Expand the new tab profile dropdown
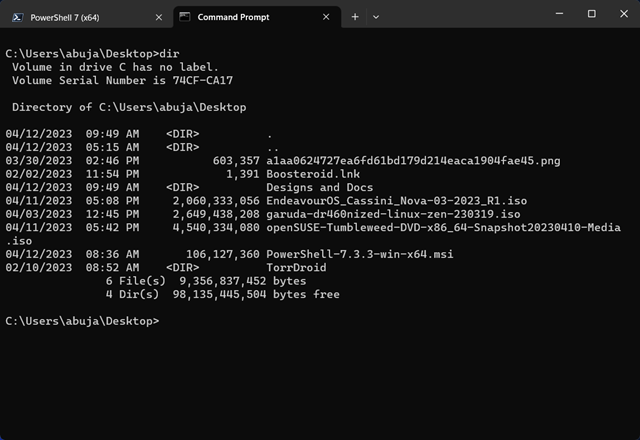 tap(376, 17)
